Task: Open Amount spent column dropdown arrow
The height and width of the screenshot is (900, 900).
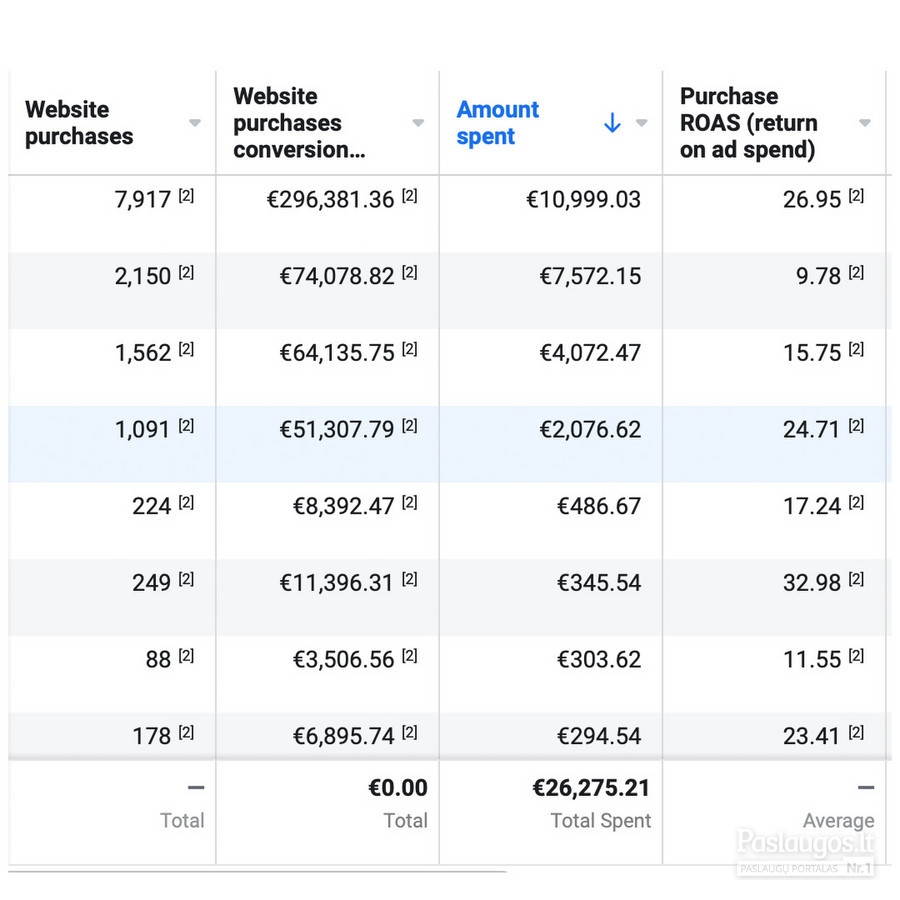Action: [x=642, y=123]
